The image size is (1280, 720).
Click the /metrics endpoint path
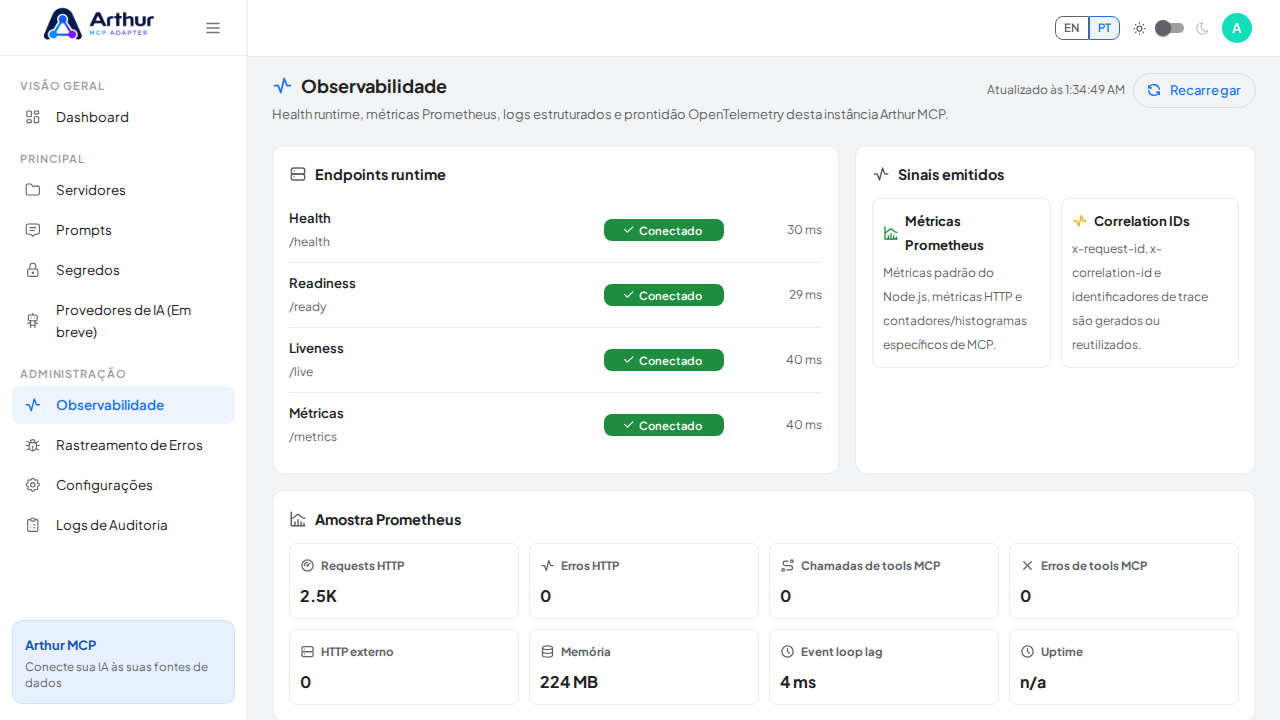pyautogui.click(x=313, y=437)
